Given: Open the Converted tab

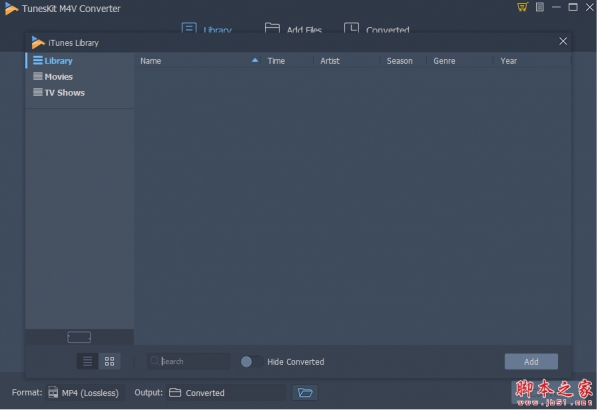Looking at the screenshot, I should 378,29.
